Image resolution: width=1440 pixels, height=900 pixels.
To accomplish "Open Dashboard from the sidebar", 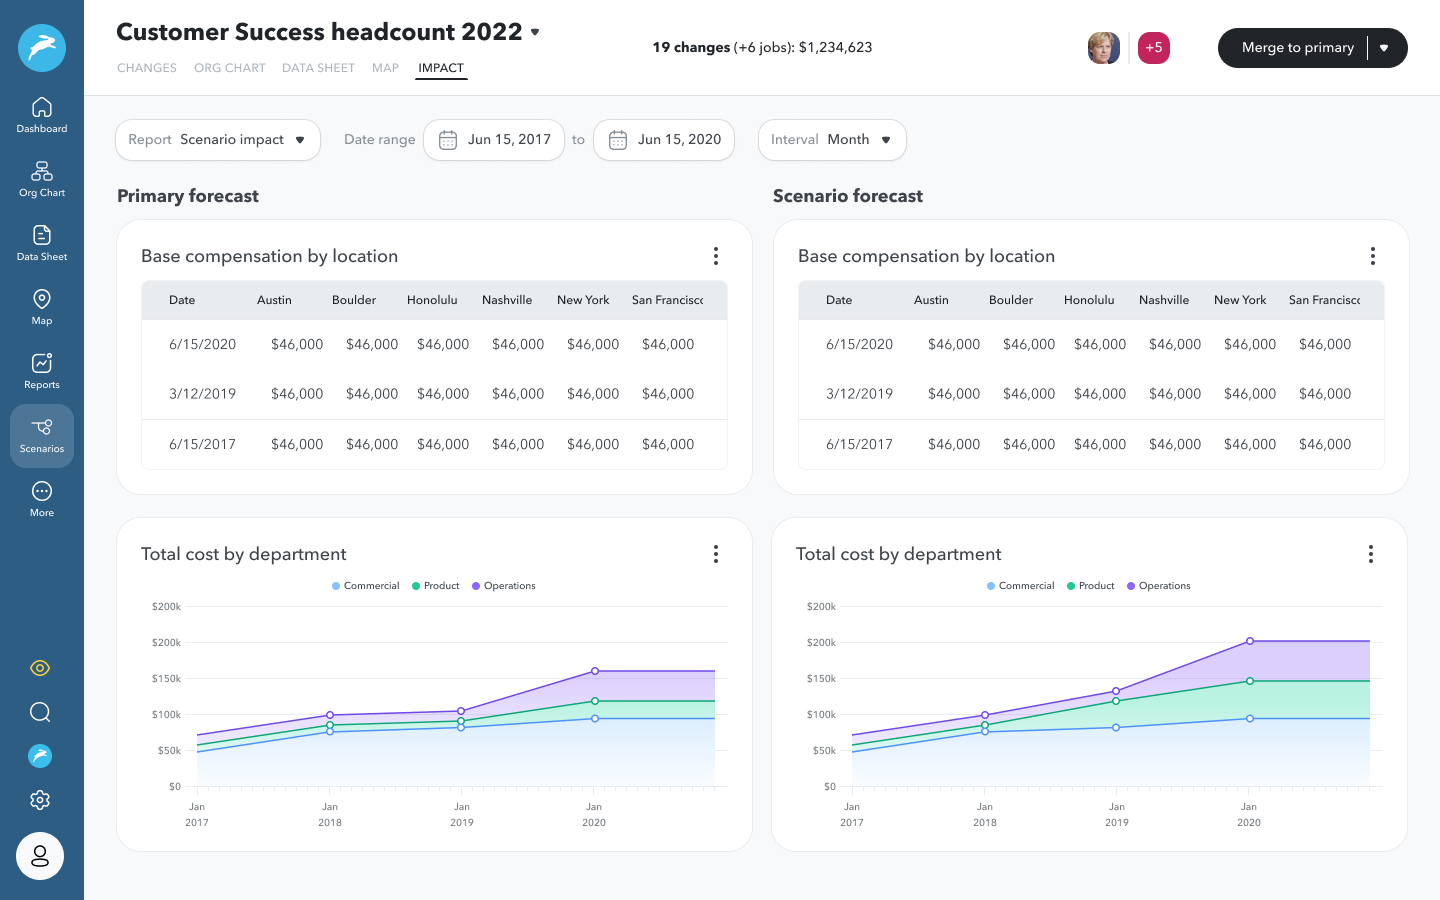I will (x=42, y=115).
